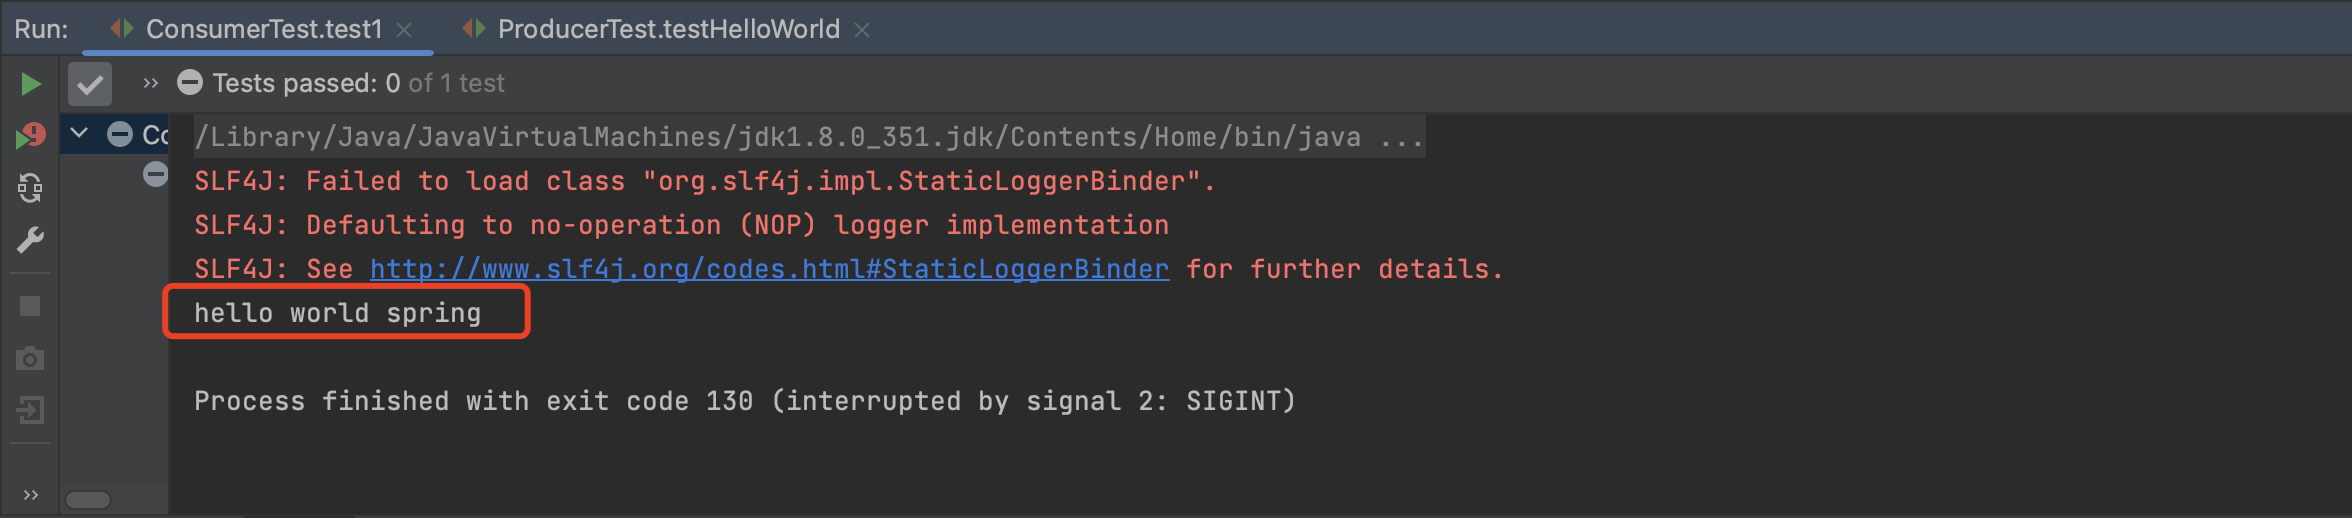Click the Exit icon in left toolbar
The width and height of the screenshot is (2352, 518).
[x=31, y=410]
